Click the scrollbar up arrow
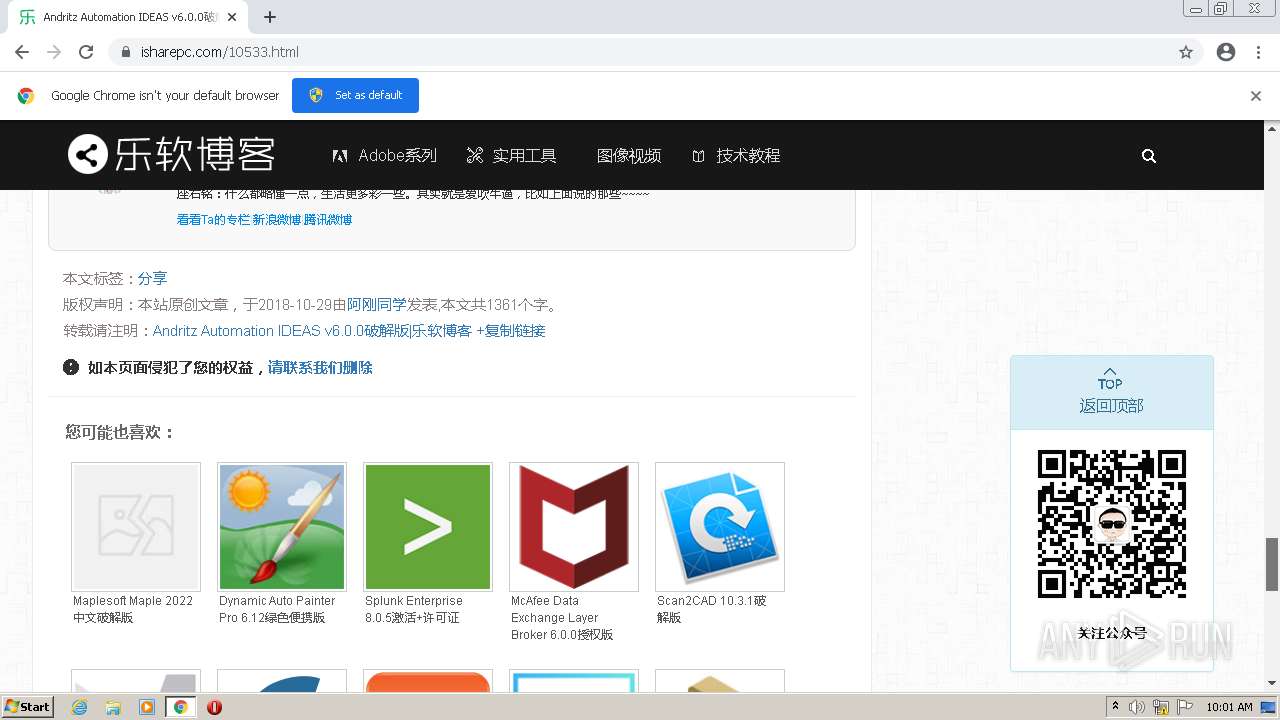This screenshot has width=1280, height=720. (1272, 128)
